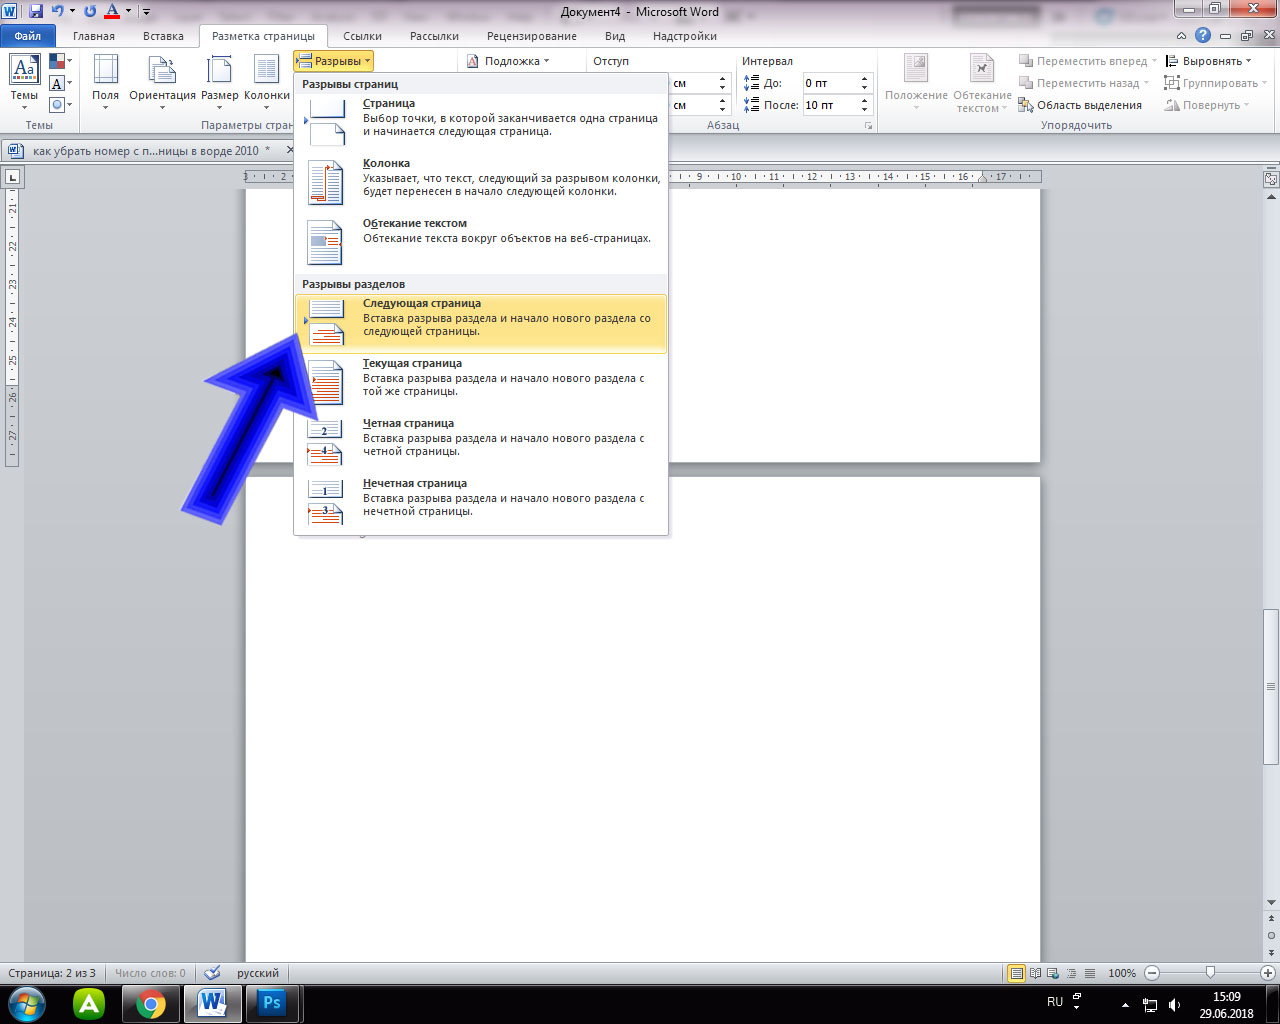The width and height of the screenshot is (1280, 1024).
Task: Click the русский language indicator
Action: point(258,973)
